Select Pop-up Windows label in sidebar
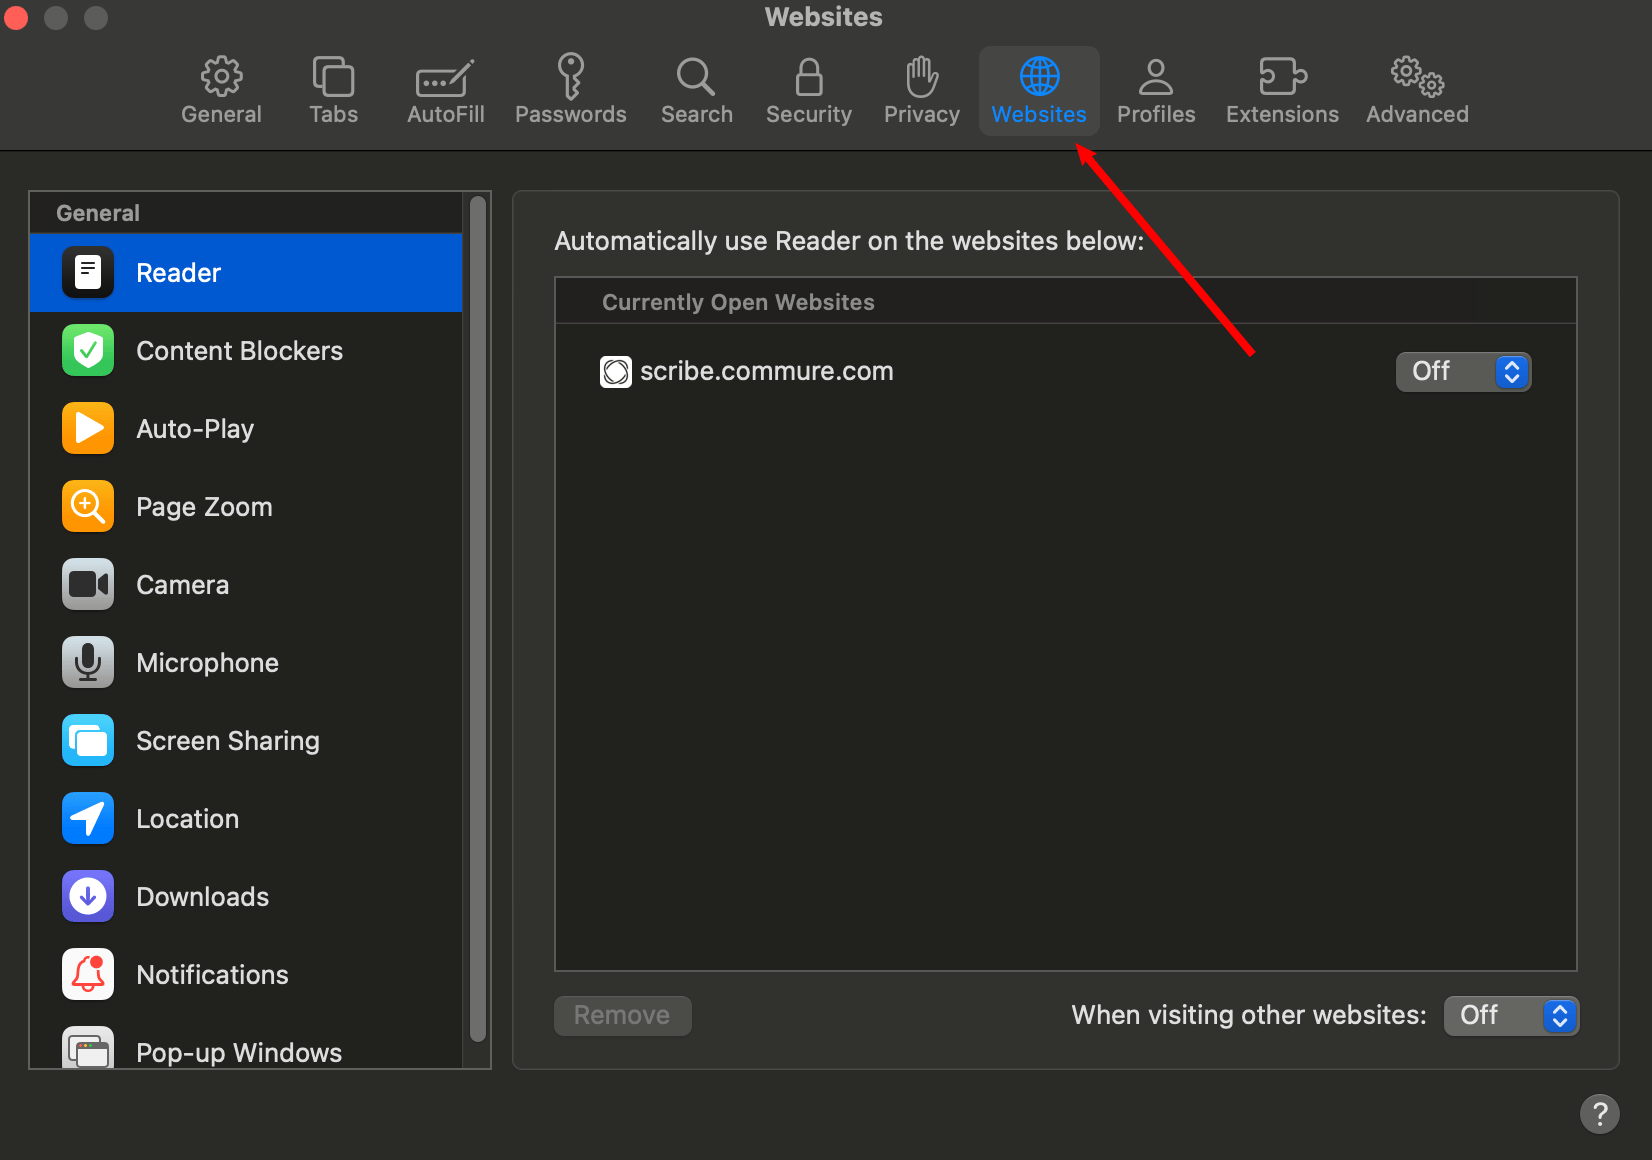This screenshot has width=1652, height=1160. 239,1053
